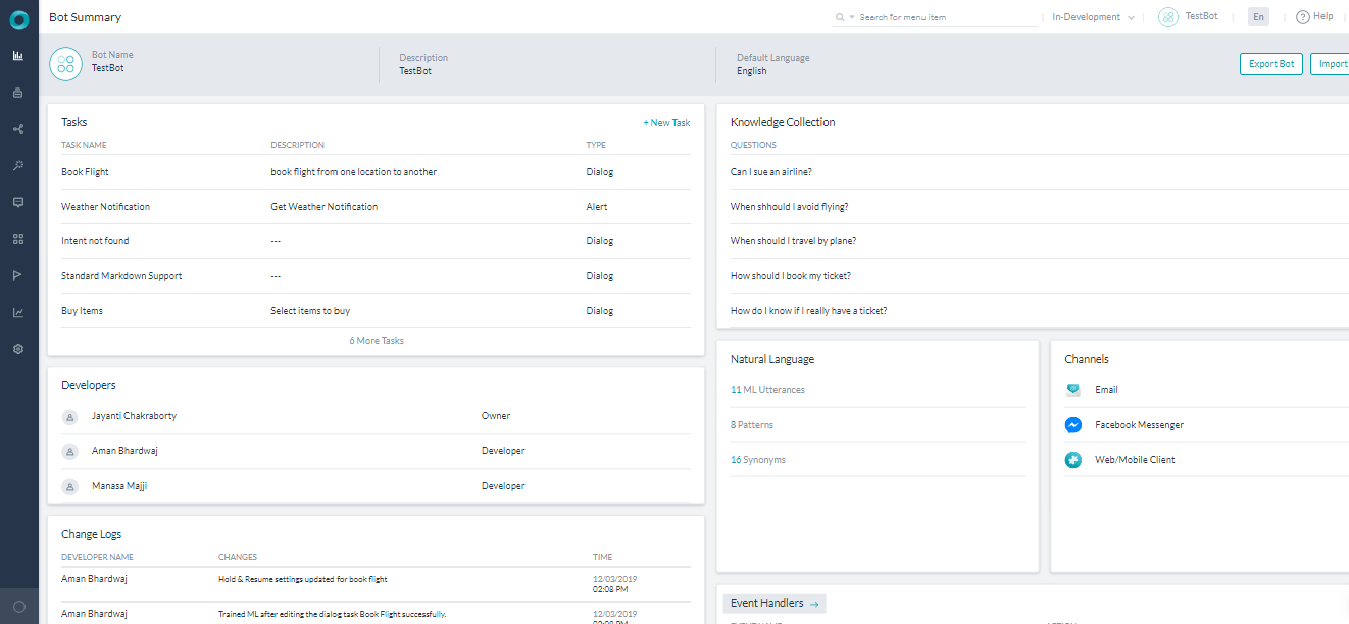Select the flag icon in the sidebar
This screenshot has width=1349, height=624.
[x=17, y=275]
